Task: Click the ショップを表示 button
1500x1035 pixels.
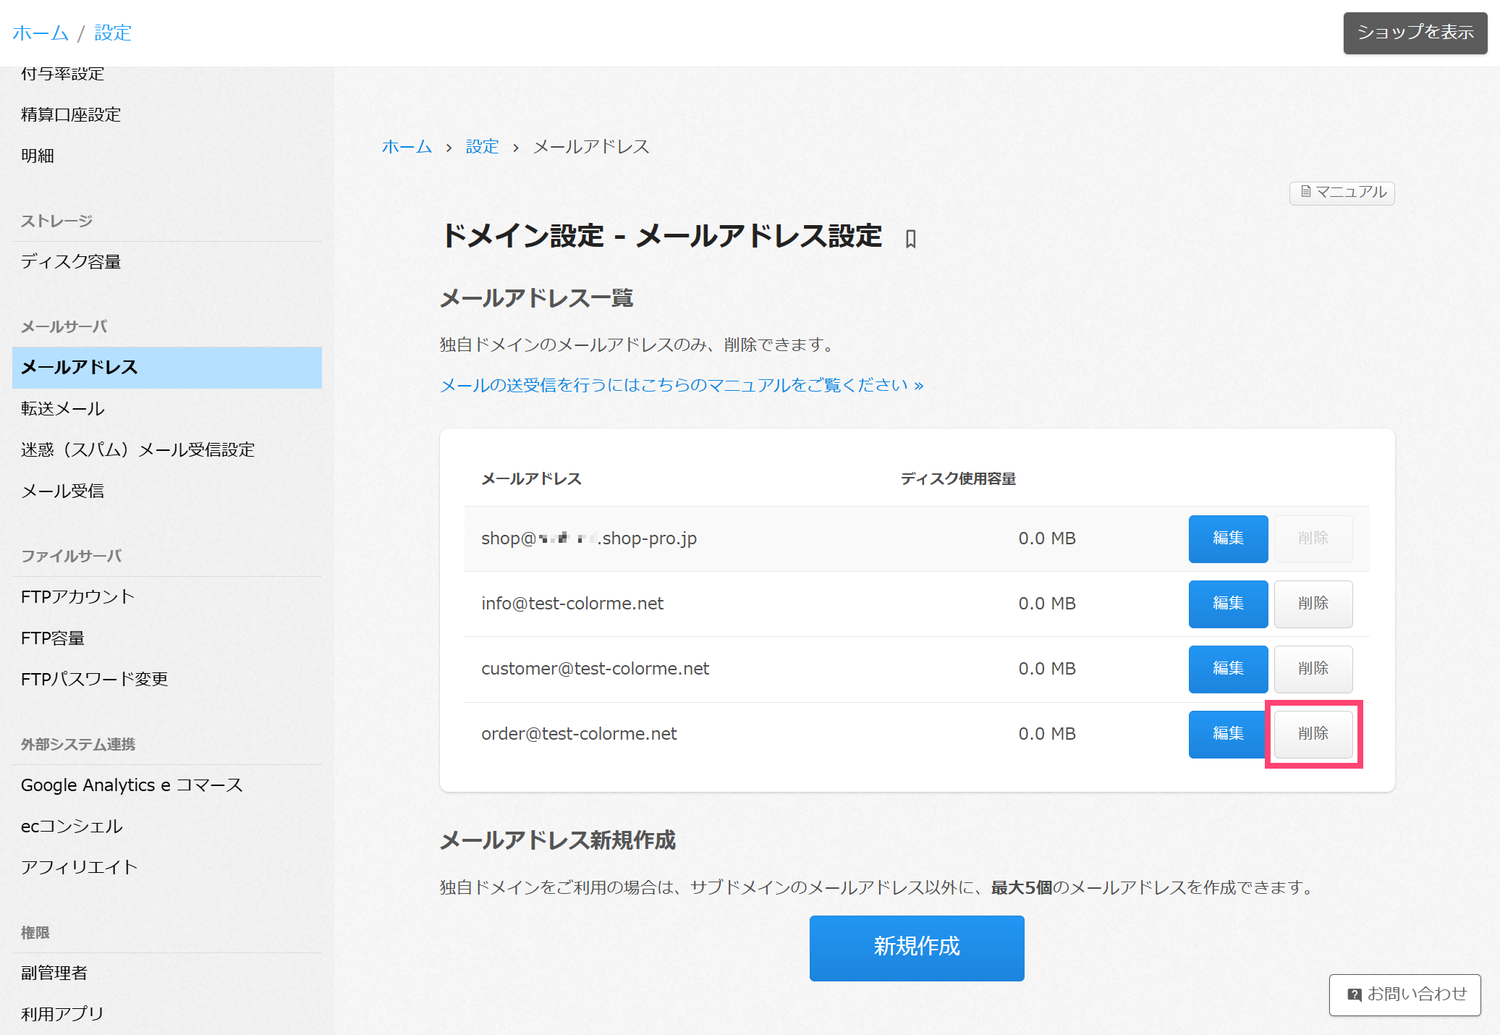Action: pyautogui.click(x=1414, y=33)
